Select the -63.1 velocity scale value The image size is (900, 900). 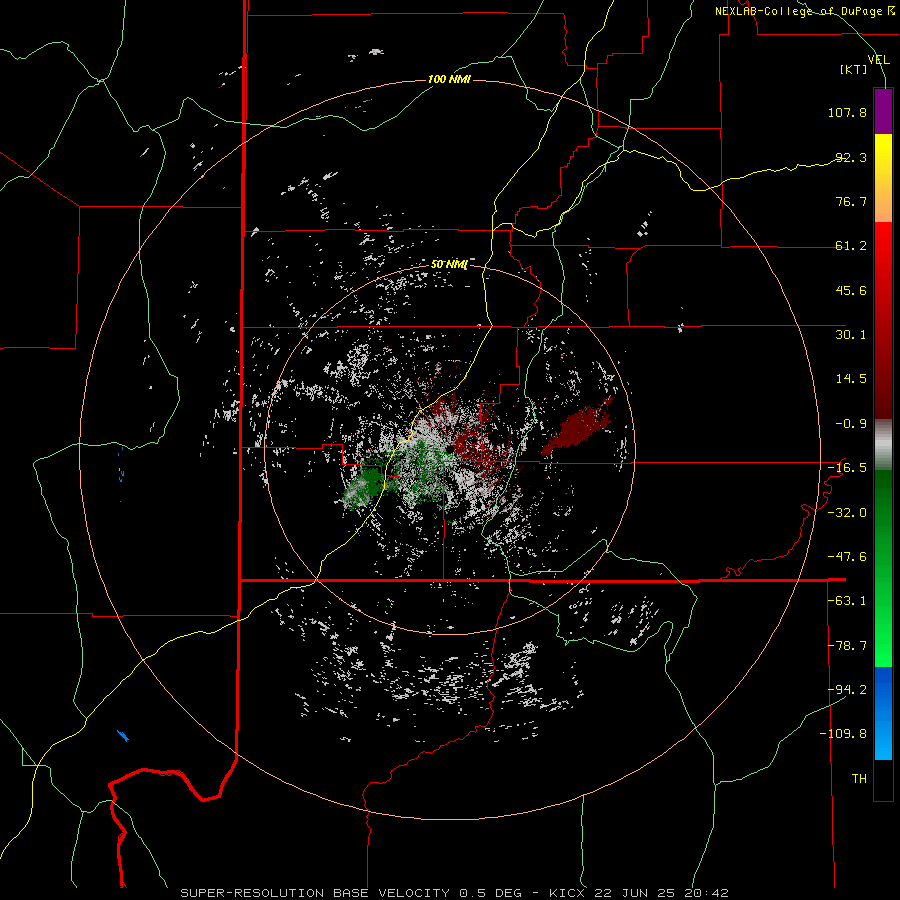[847, 601]
